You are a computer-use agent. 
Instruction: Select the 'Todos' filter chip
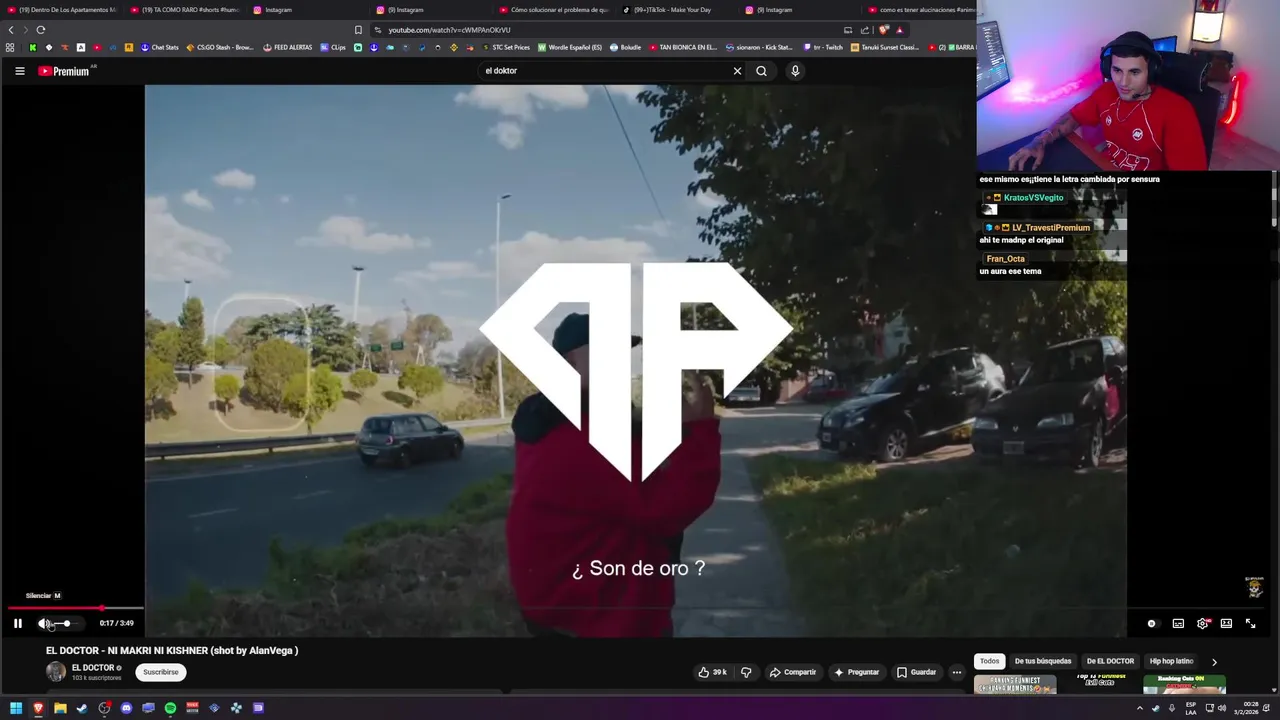click(989, 661)
